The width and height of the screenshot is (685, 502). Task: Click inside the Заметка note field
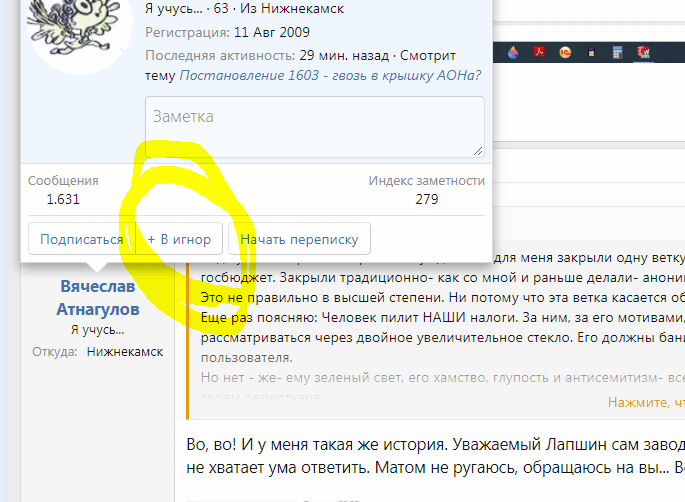click(x=315, y=127)
